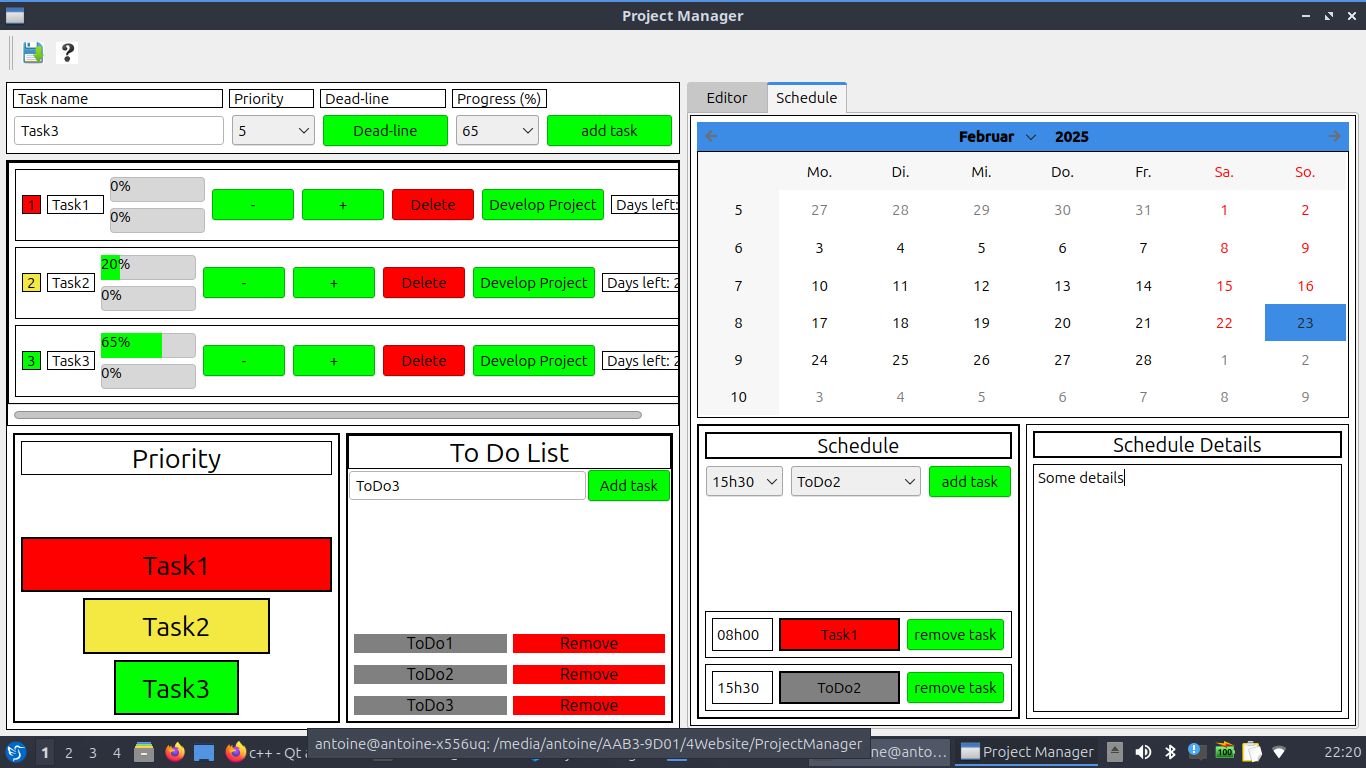Open Firefox from the taskbar launcher
1366x768 pixels.
click(175, 752)
